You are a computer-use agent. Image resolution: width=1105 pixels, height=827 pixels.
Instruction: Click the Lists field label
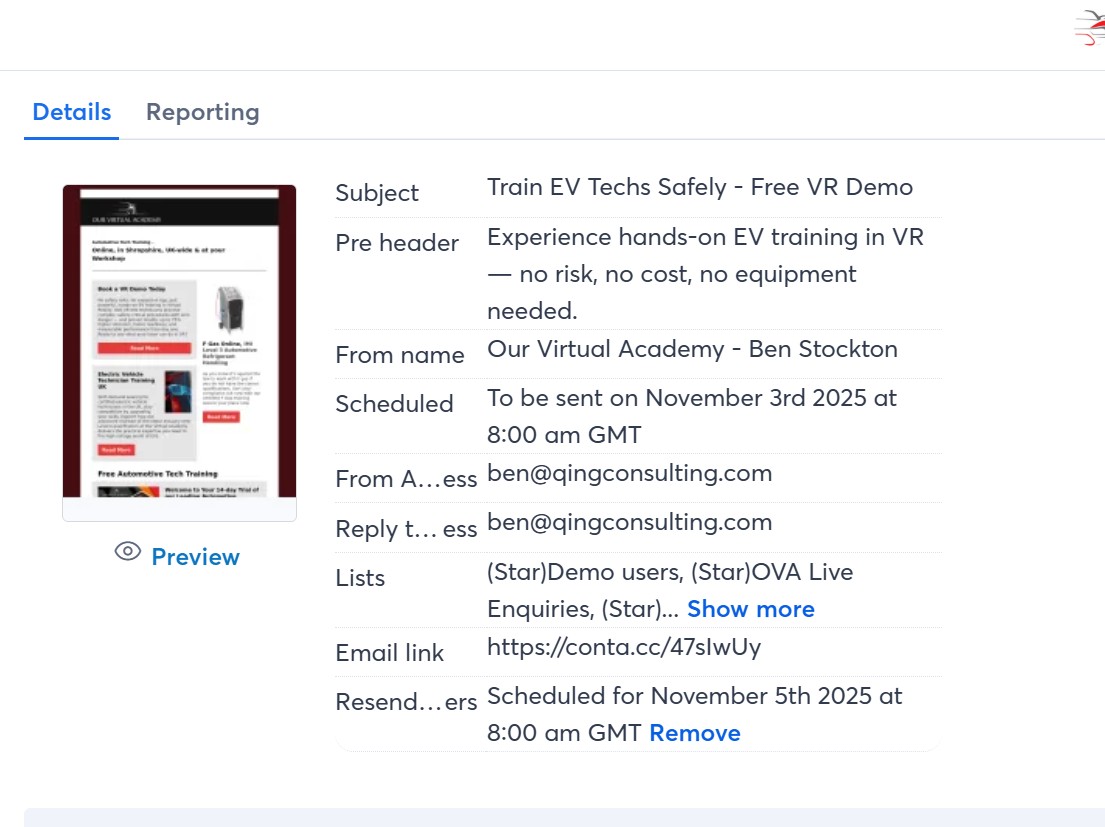[360, 578]
